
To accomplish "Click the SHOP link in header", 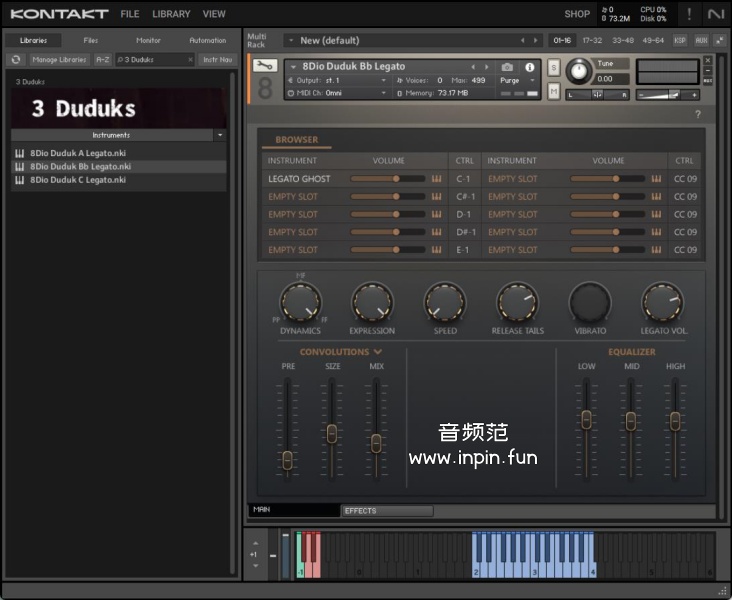I will click(577, 14).
